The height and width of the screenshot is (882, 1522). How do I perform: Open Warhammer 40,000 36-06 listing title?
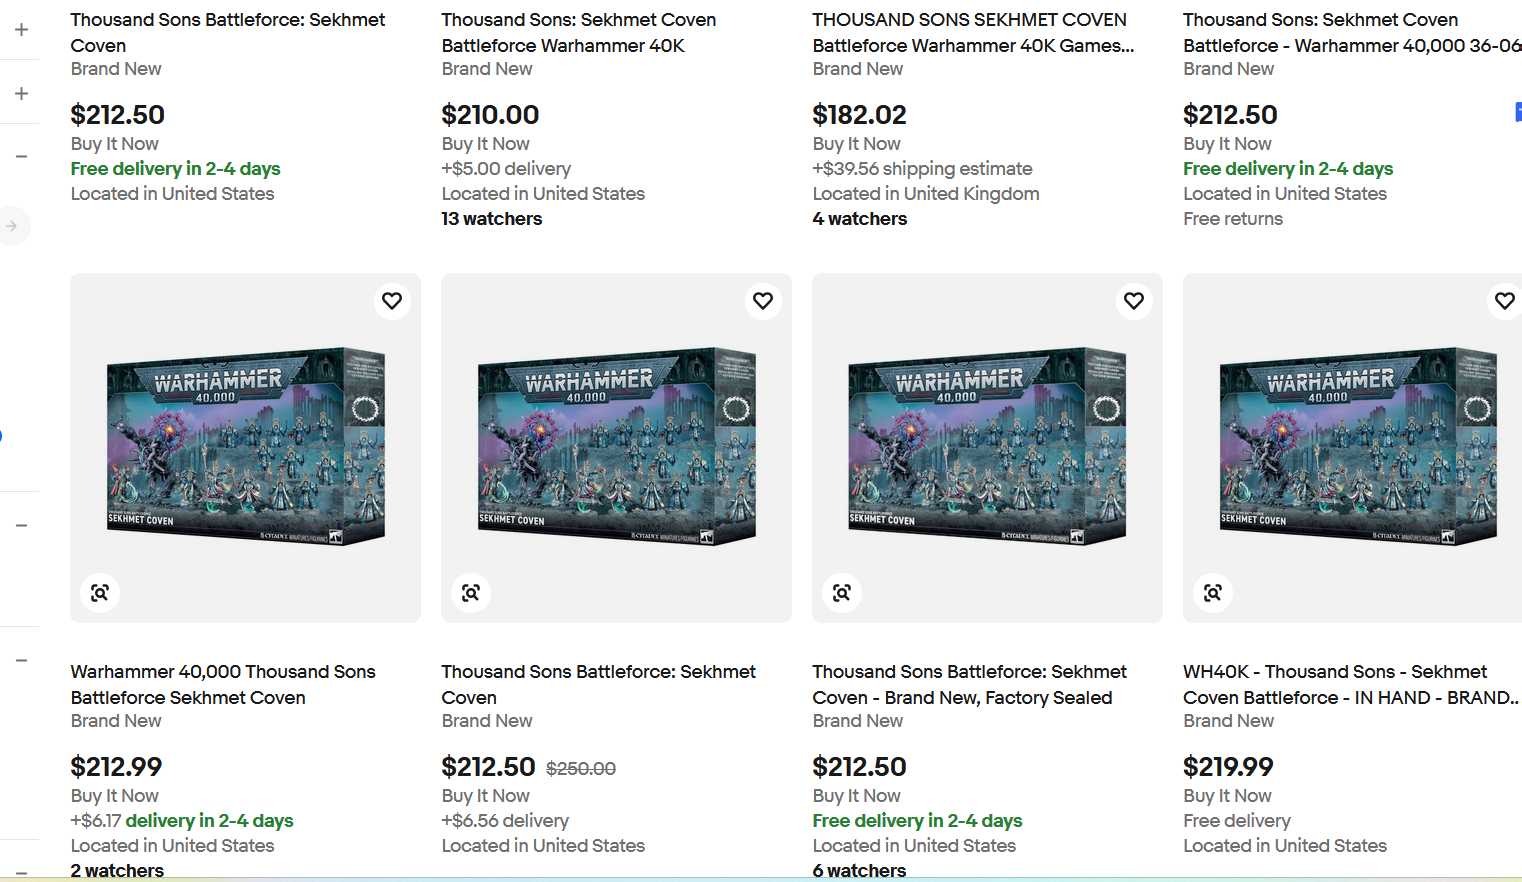[1352, 32]
